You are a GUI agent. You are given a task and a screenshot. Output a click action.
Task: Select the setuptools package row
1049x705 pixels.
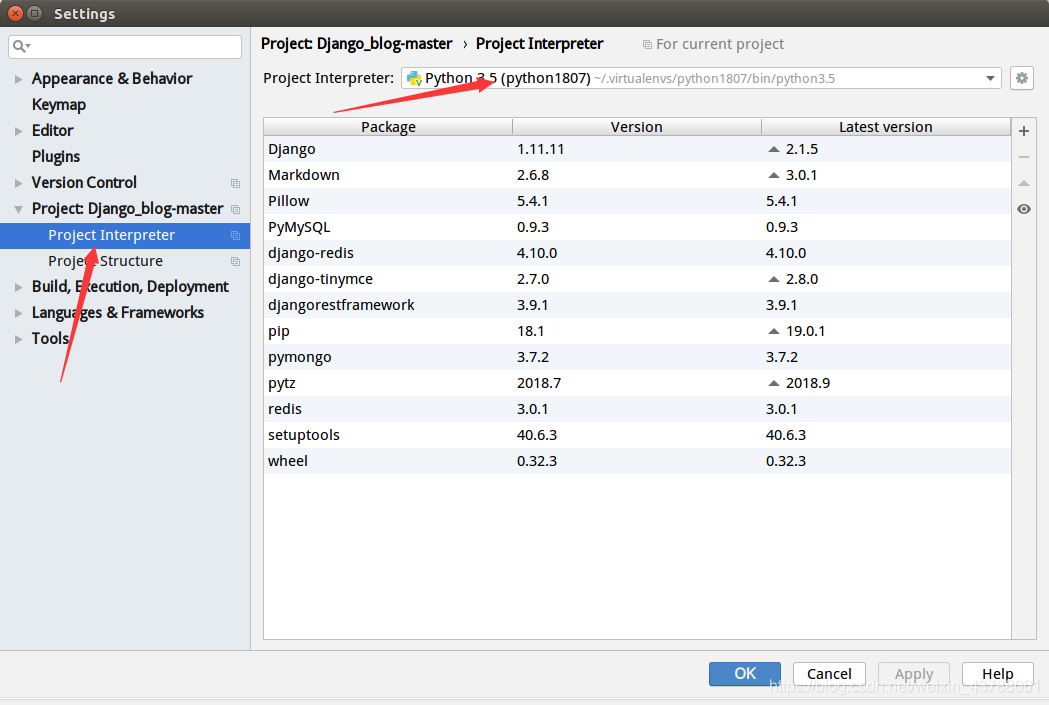(637, 435)
